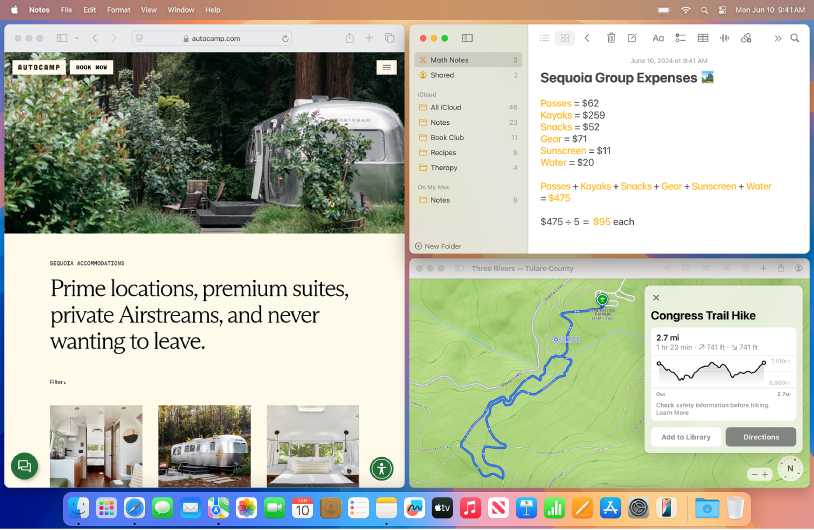814x530 pixels.
Task: Select the Book Club folder in Notes
Action: (447, 137)
